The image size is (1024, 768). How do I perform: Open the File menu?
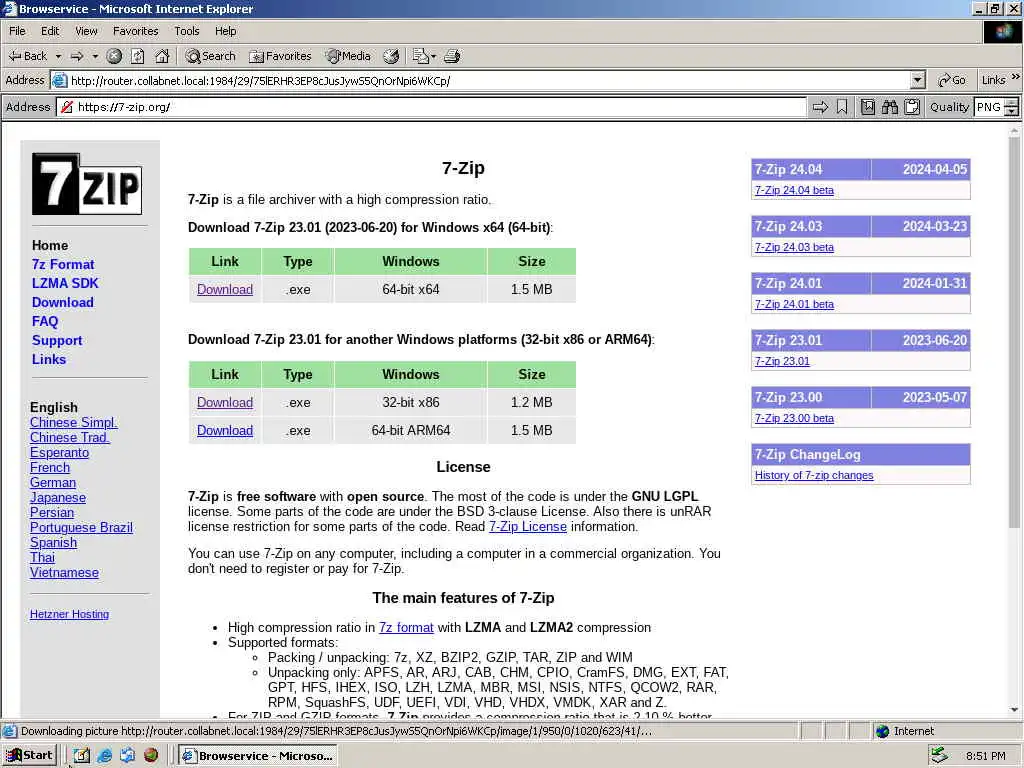tap(17, 31)
